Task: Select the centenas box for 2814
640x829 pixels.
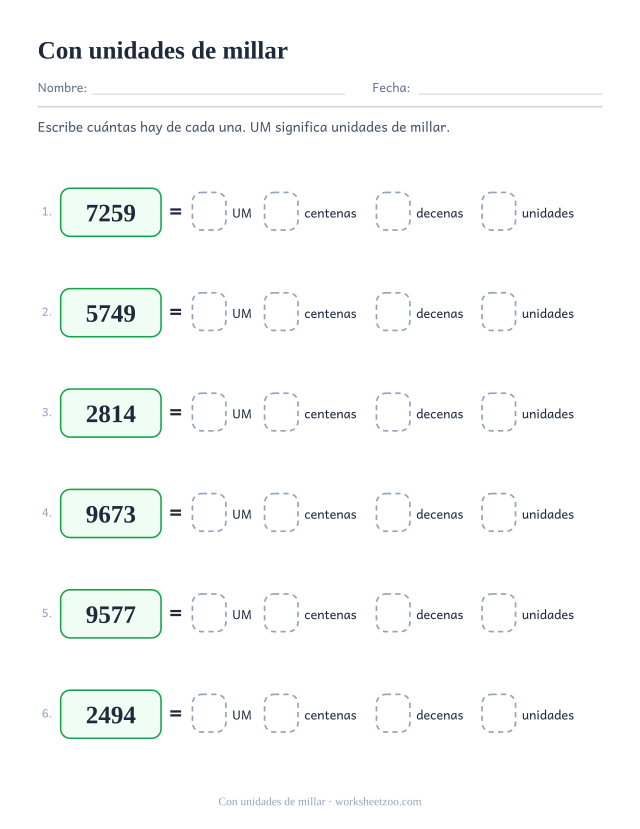Action: tap(281, 412)
